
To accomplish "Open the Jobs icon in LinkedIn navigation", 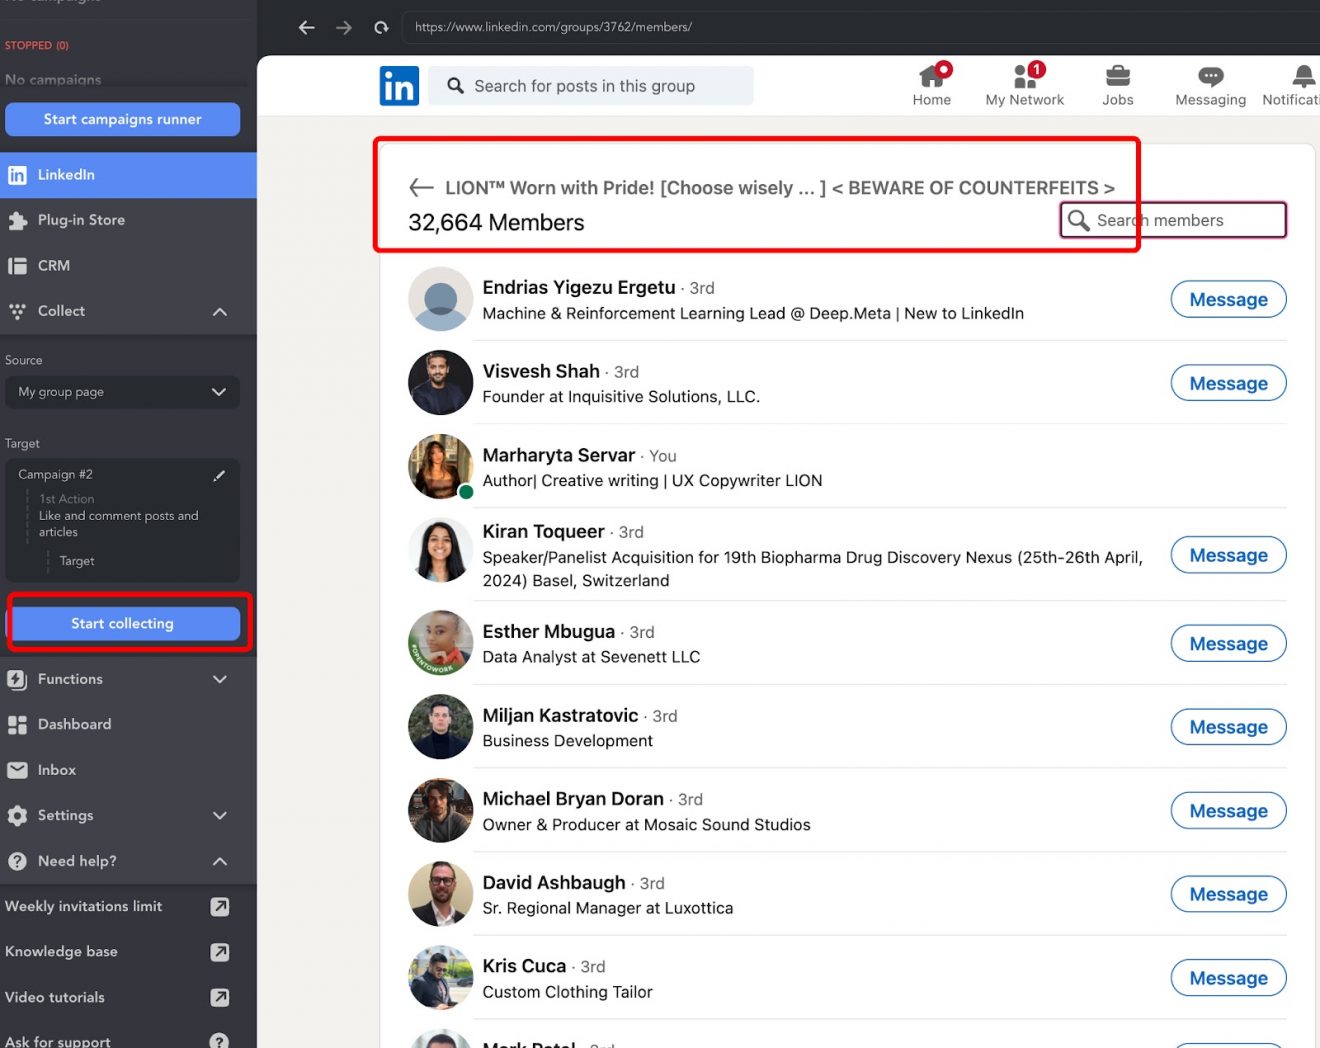I will (x=1117, y=85).
